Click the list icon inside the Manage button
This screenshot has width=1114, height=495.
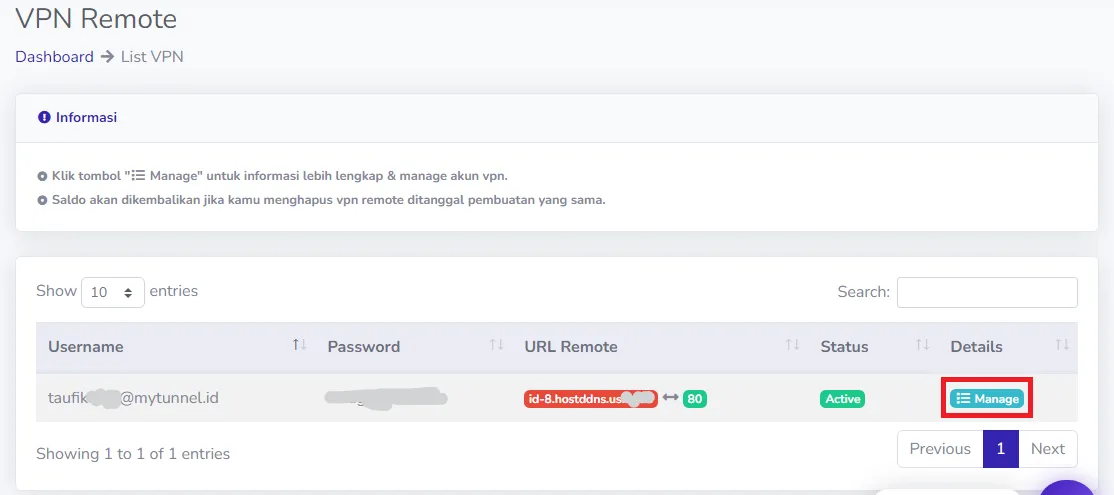(963, 398)
